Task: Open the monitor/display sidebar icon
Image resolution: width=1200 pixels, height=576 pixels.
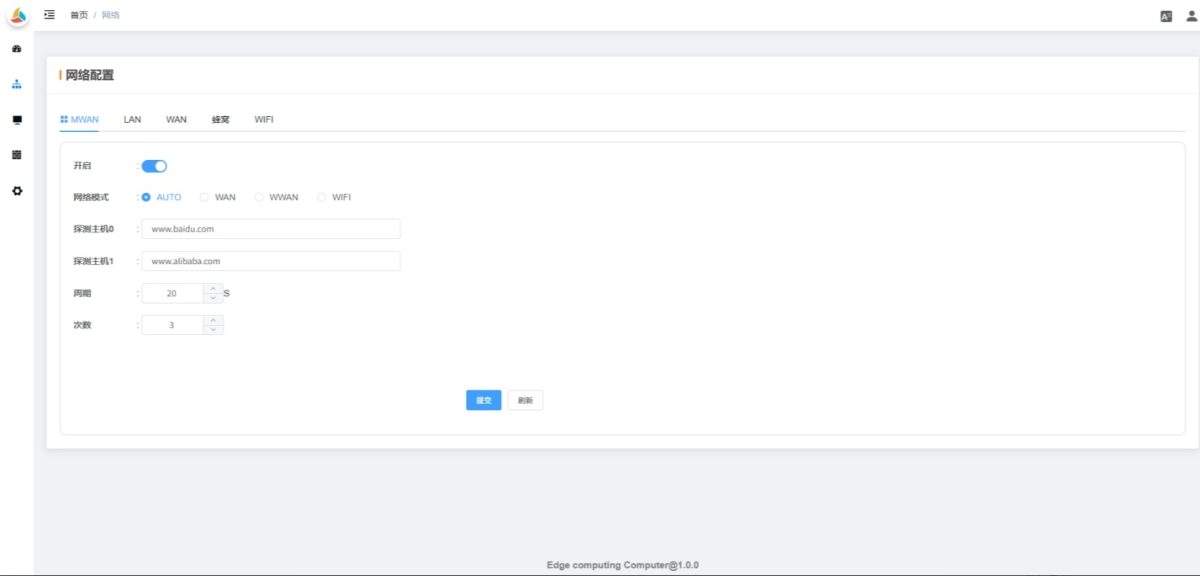Action: [x=16, y=120]
